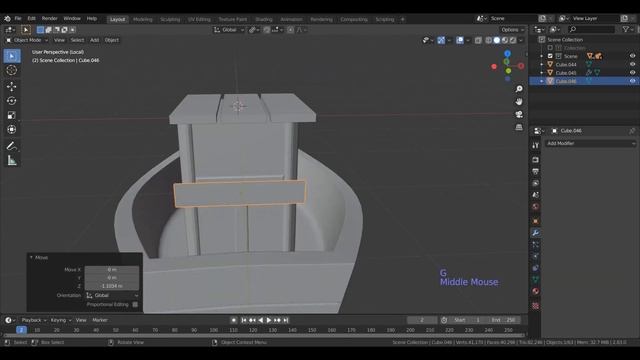The image size is (640, 360).
Task: Click the Move Z value field
Action: point(112,286)
